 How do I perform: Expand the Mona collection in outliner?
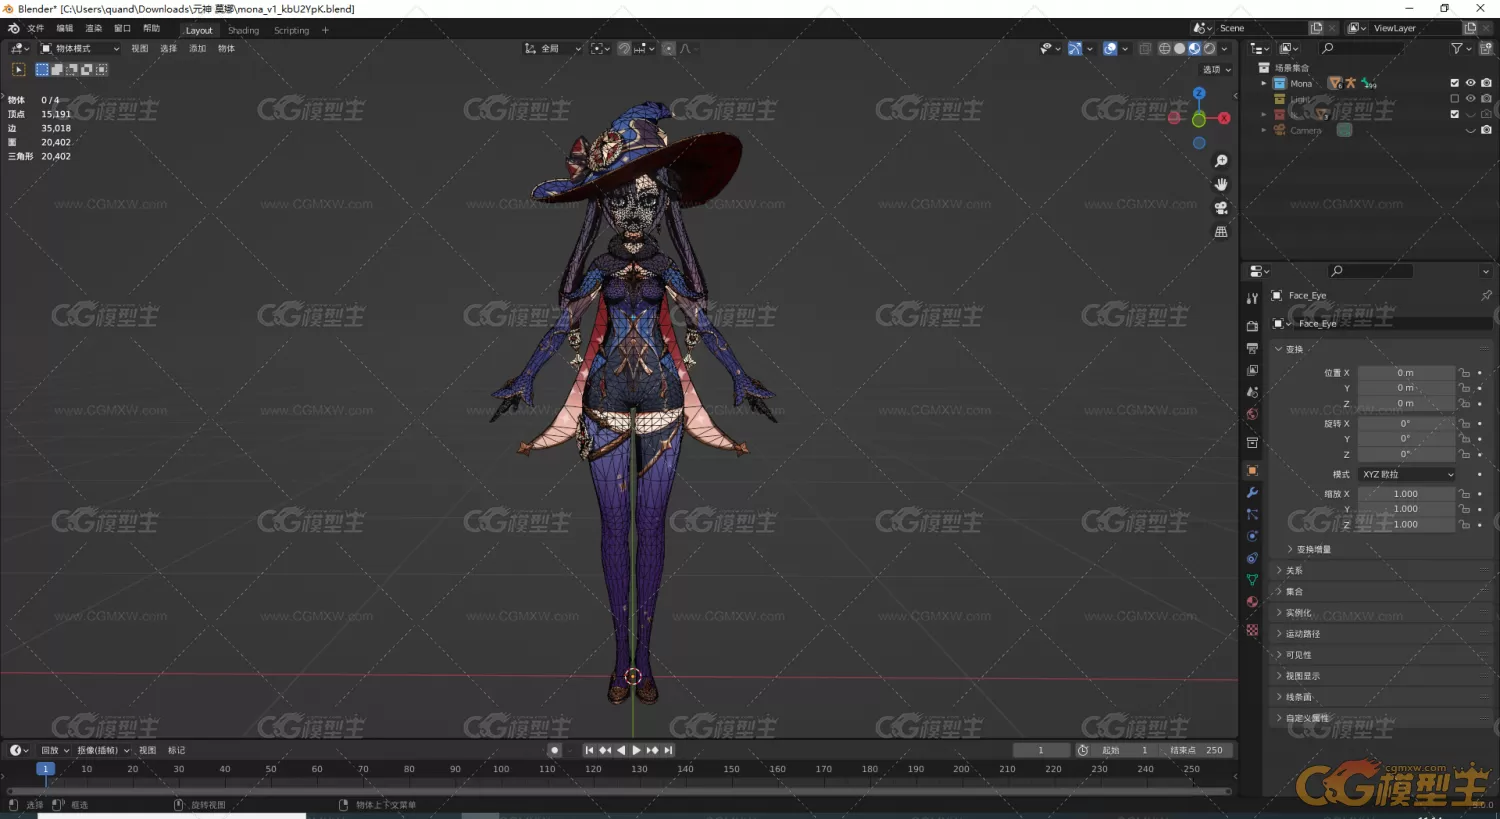click(1264, 84)
